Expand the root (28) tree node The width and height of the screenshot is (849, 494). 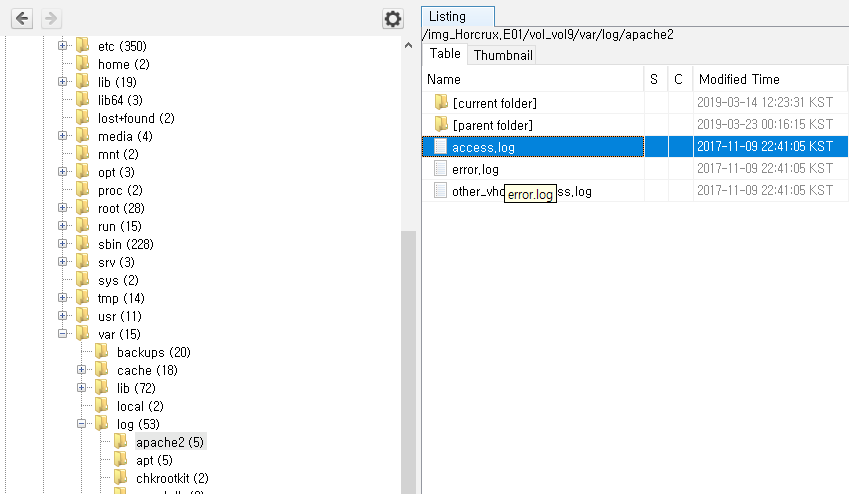pos(62,207)
